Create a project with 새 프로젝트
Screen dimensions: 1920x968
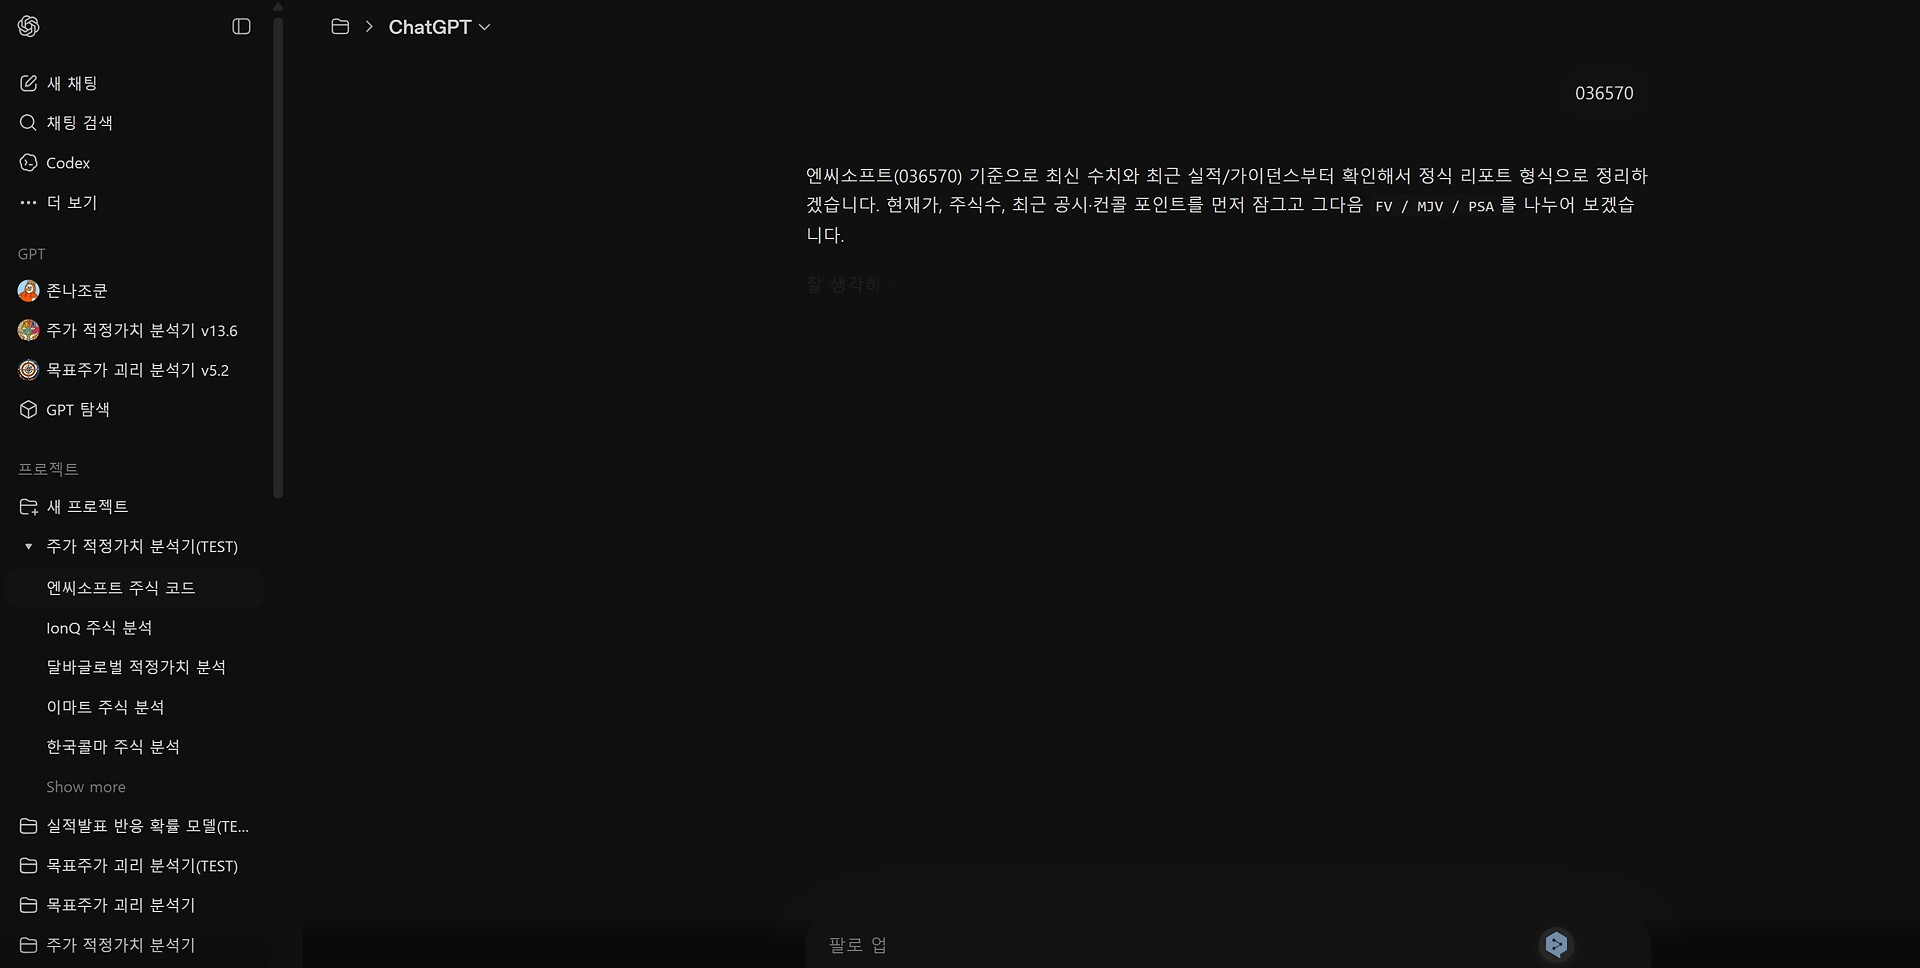(x=135, y=507)
